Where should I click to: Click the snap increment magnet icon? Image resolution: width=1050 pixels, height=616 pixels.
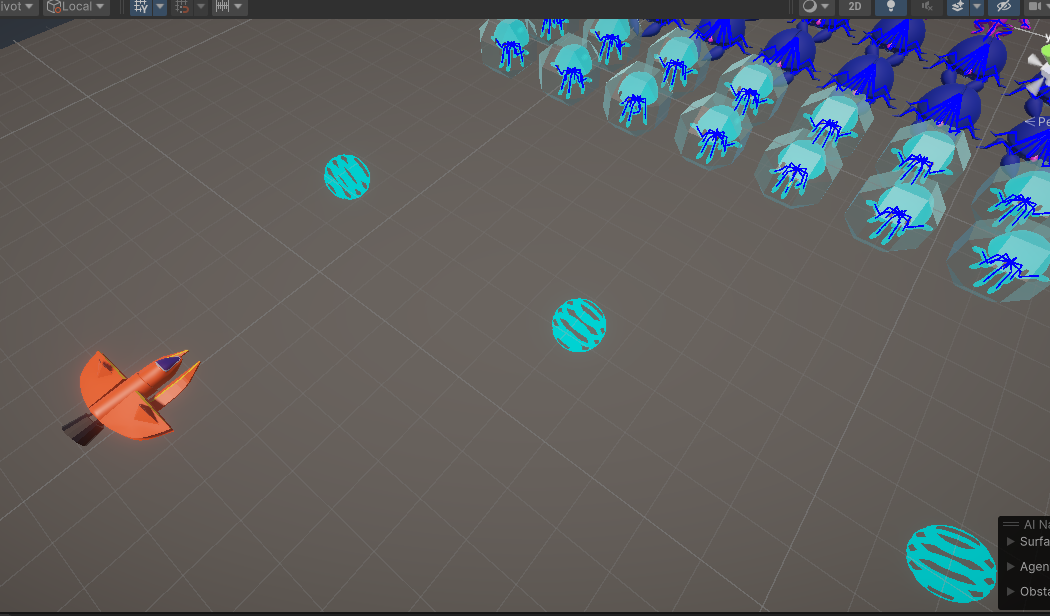(182, 7)
